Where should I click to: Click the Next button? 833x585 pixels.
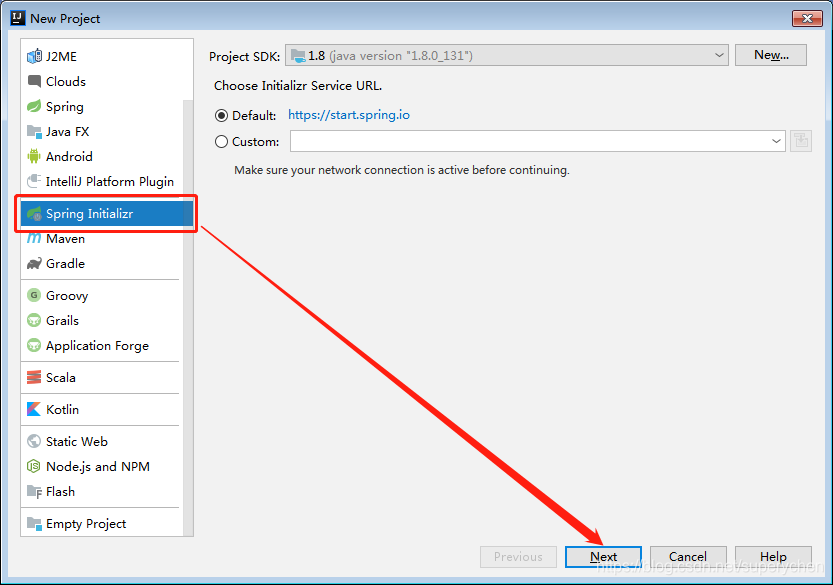pyautogui.click(x=603, y=556)
